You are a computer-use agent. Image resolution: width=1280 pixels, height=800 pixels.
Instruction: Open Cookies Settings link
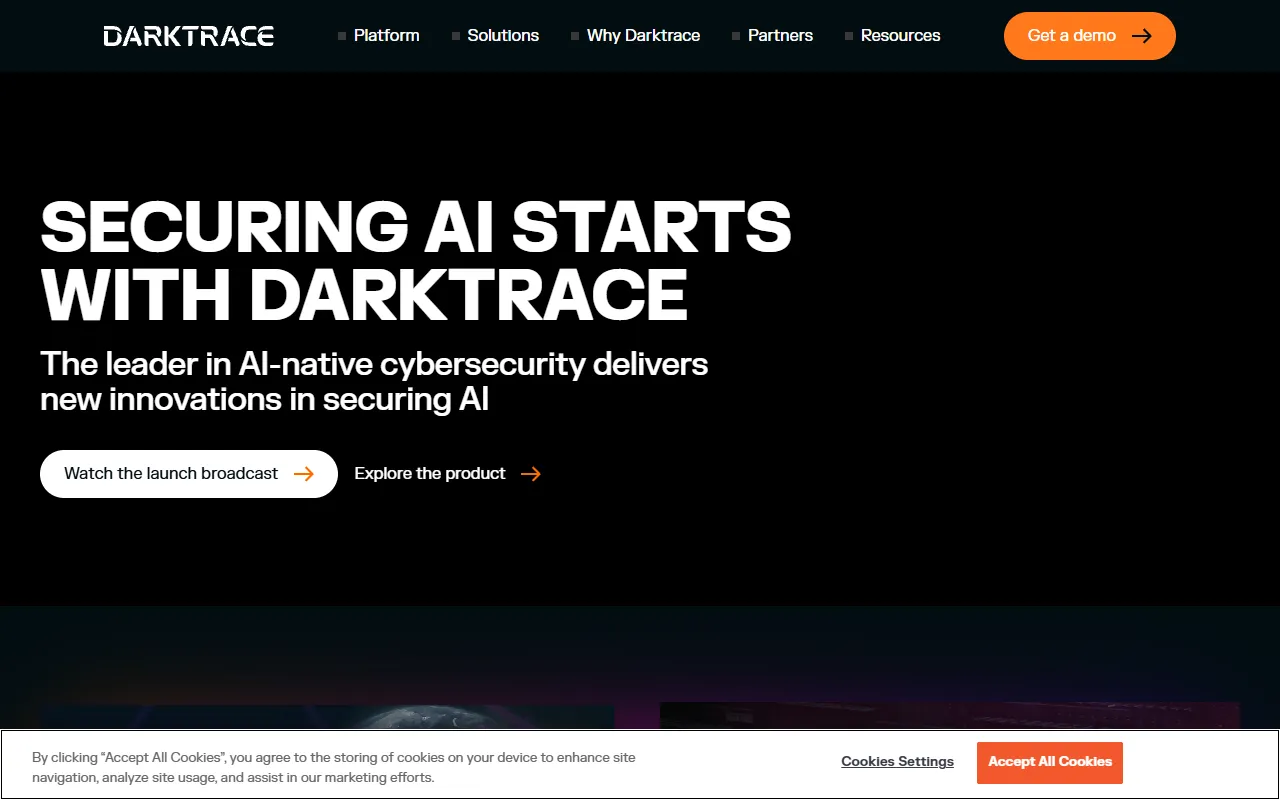pyautogui.click(x=897, y=762)
